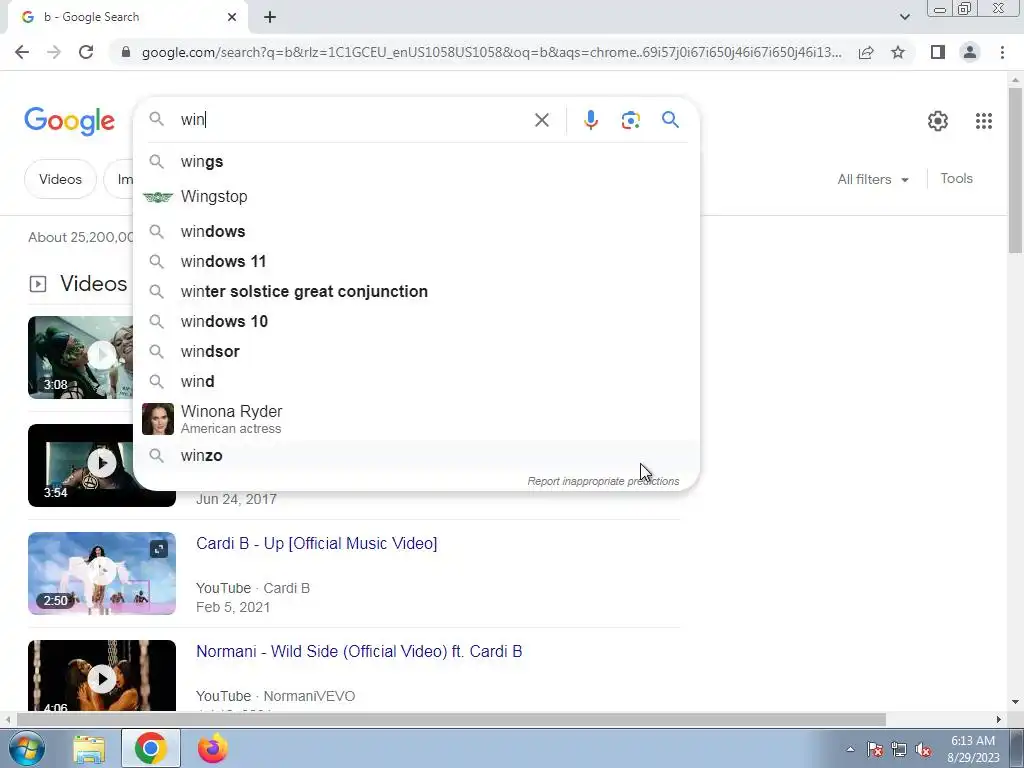Image resolution: width=1024 pixels, height=768 pixels.
Task: Select the 'winzo' suggestion
Action: [416, 455]
